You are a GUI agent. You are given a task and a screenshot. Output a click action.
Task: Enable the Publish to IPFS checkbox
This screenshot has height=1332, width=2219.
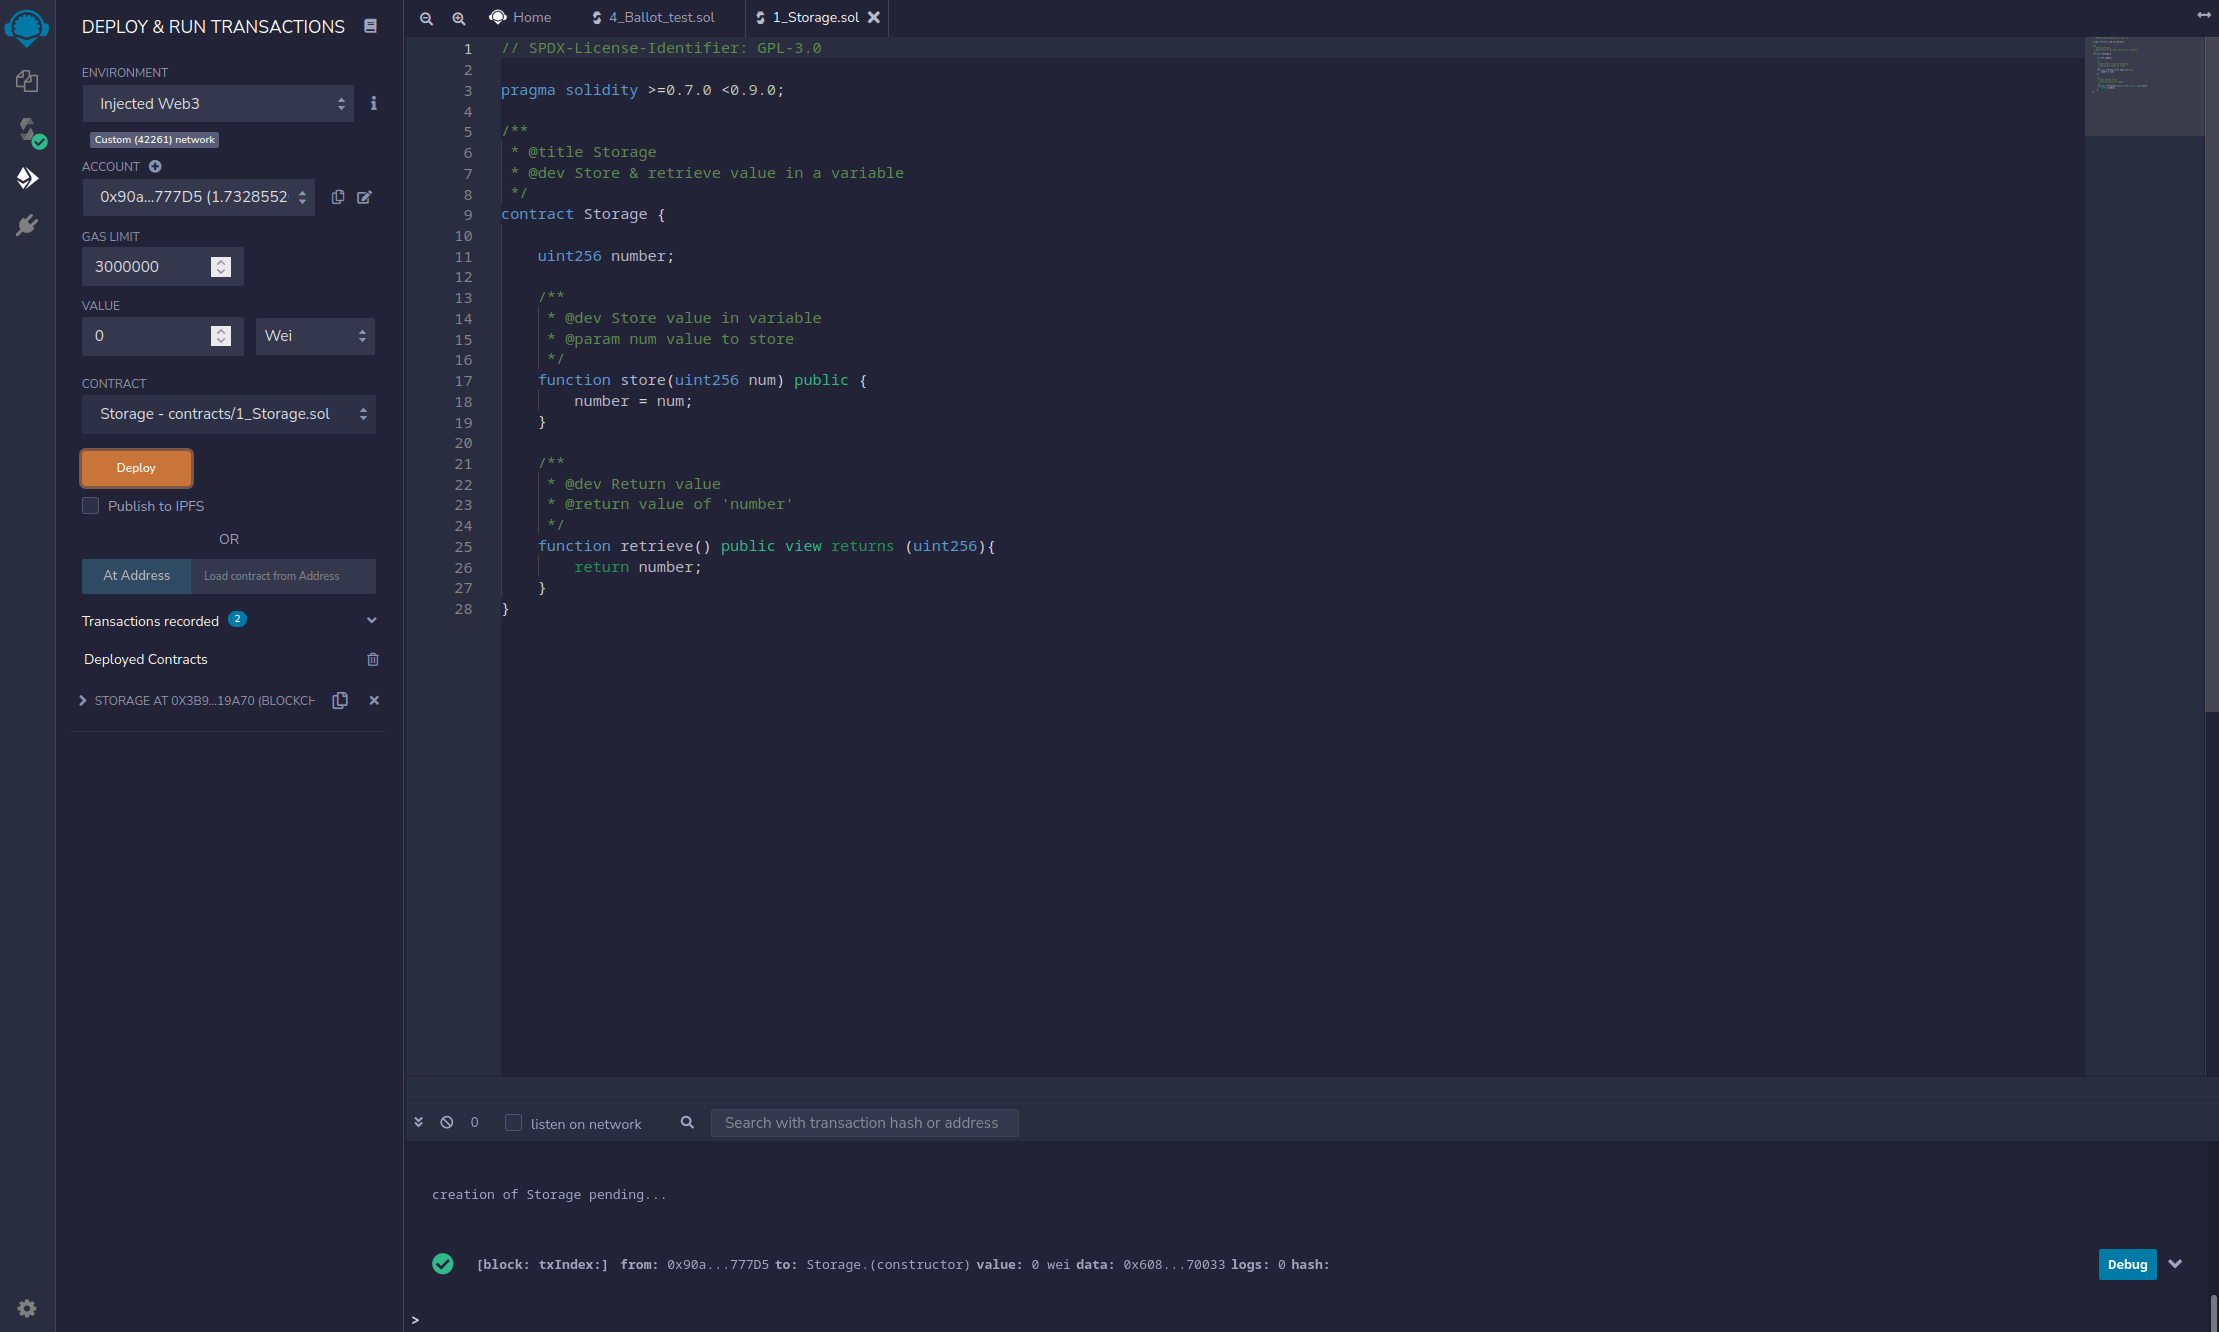coord(90,506)
